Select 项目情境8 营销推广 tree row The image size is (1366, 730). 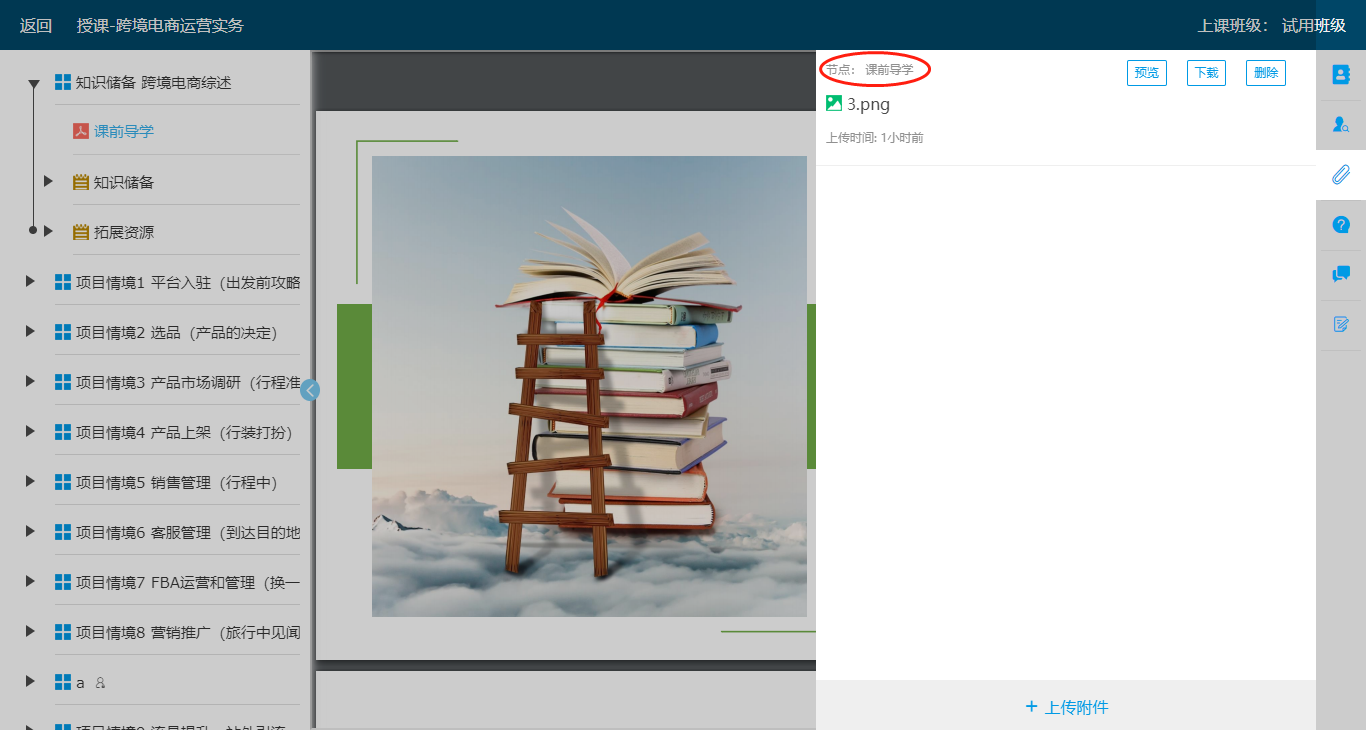pyautogui.click(x=188, y=632)
